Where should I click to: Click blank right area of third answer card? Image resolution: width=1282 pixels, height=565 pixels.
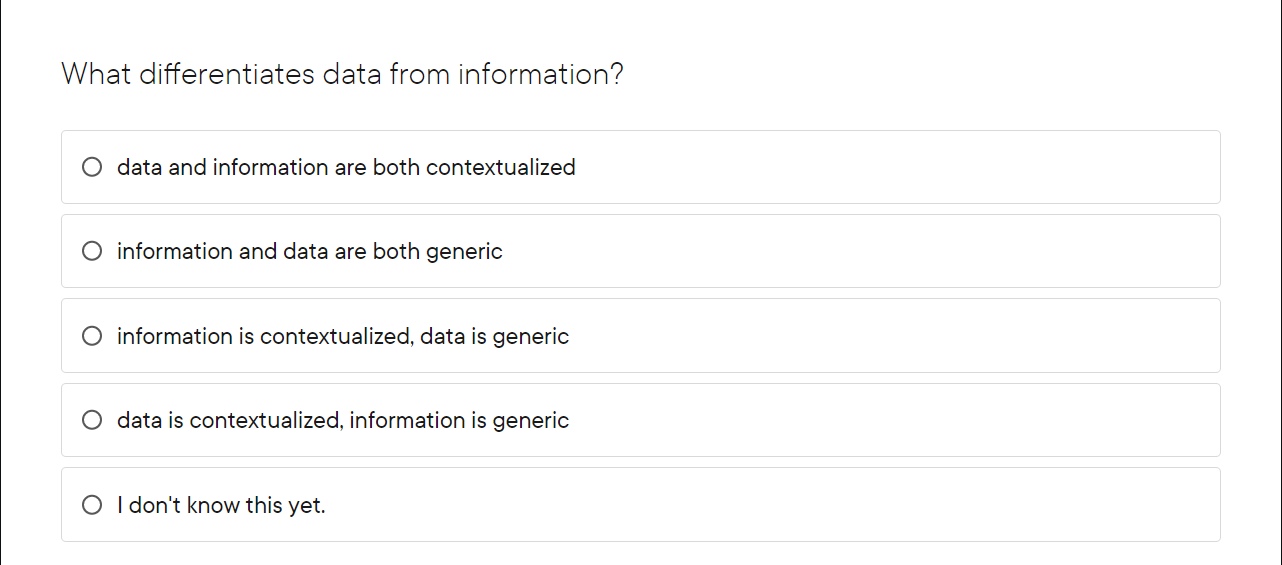tap(900, 336)
